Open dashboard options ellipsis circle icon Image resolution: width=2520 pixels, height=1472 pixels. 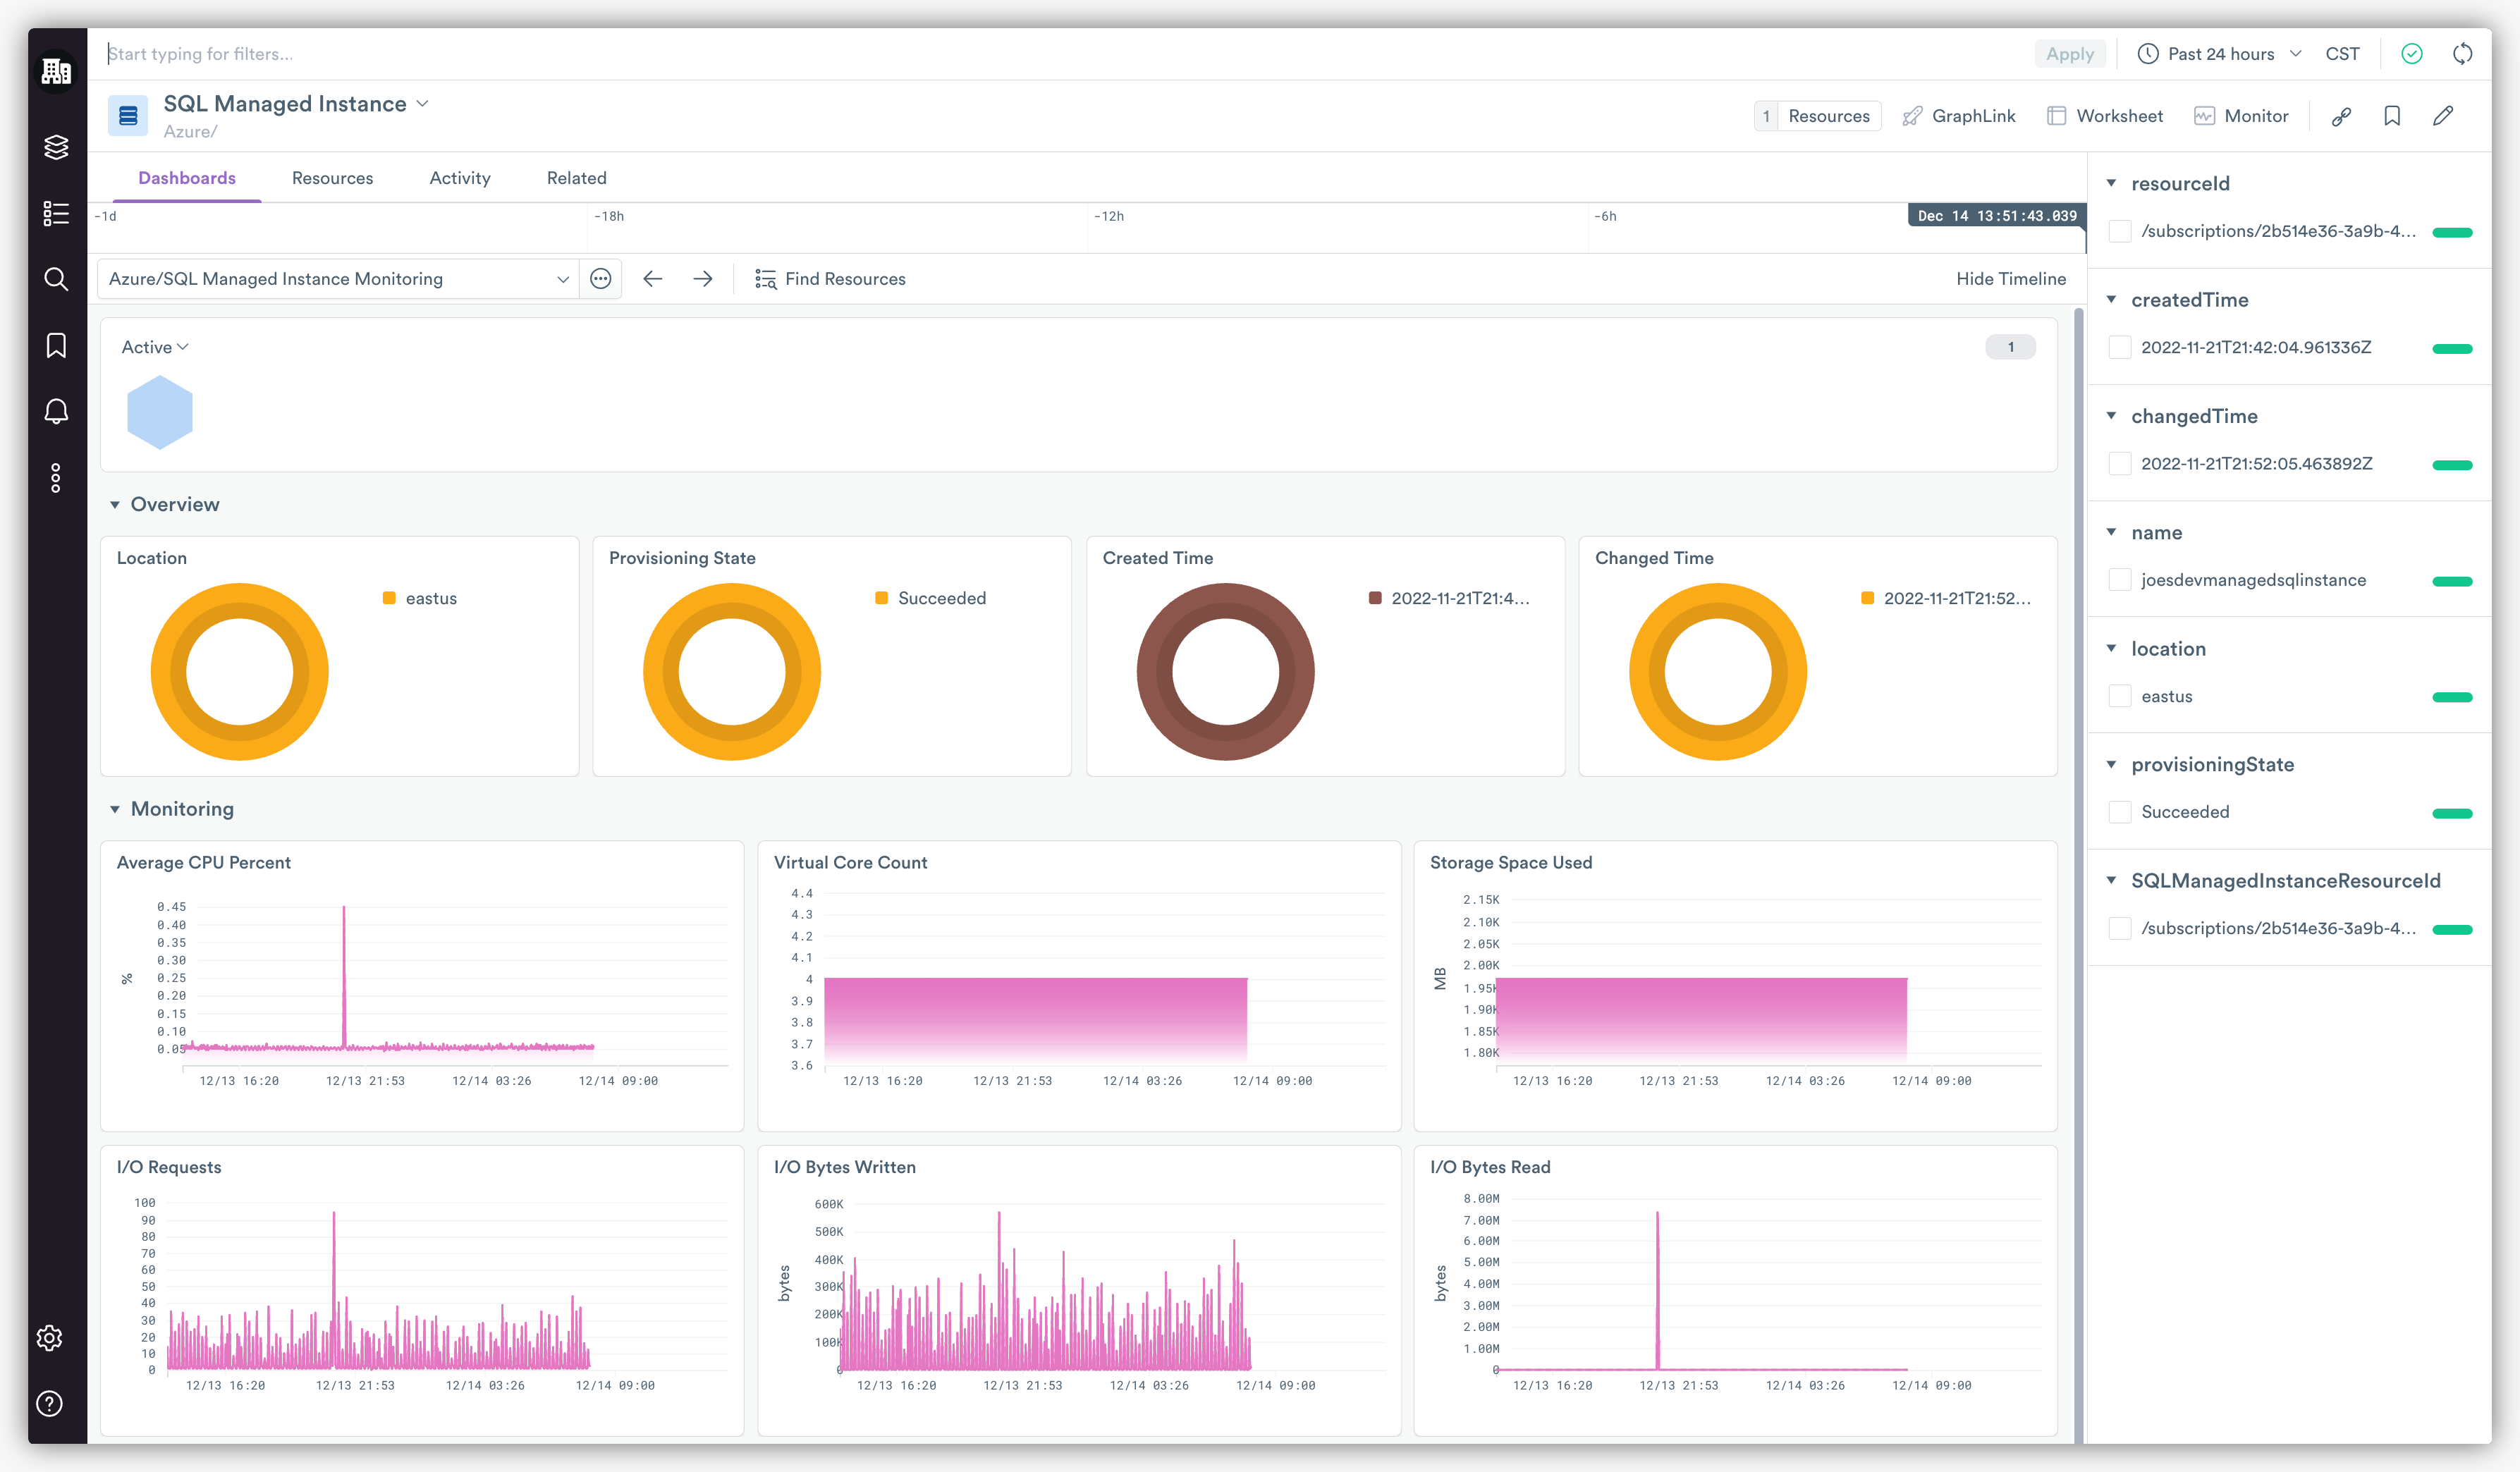[600, 279]
